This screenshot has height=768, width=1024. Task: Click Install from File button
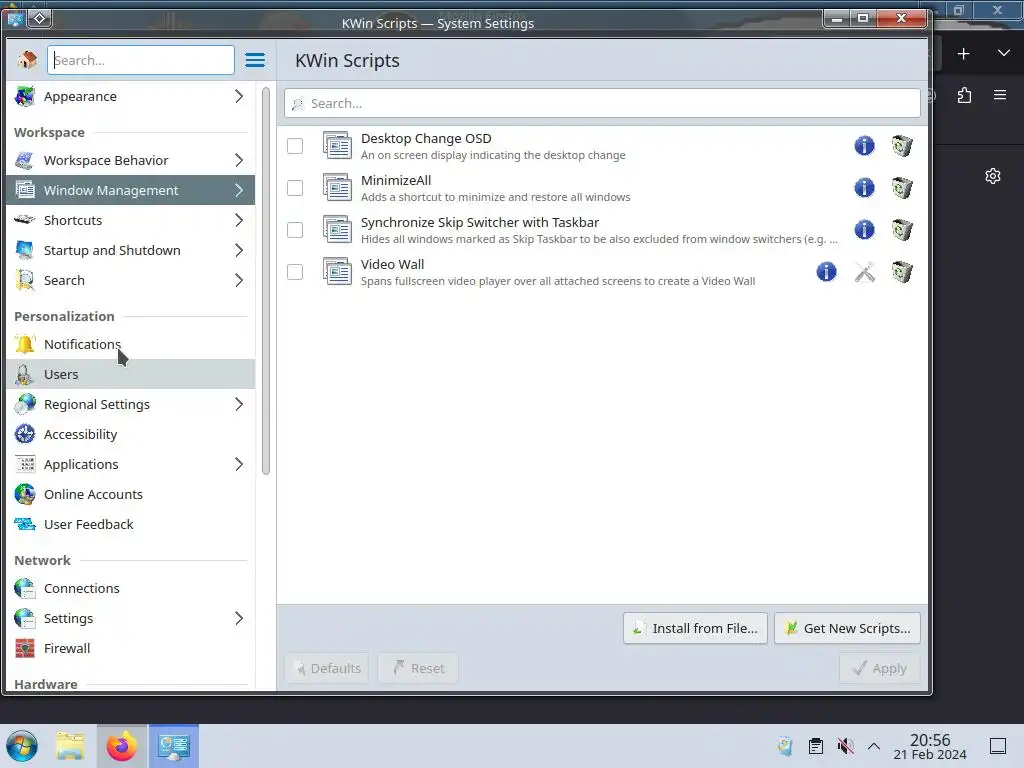[695, 628]
